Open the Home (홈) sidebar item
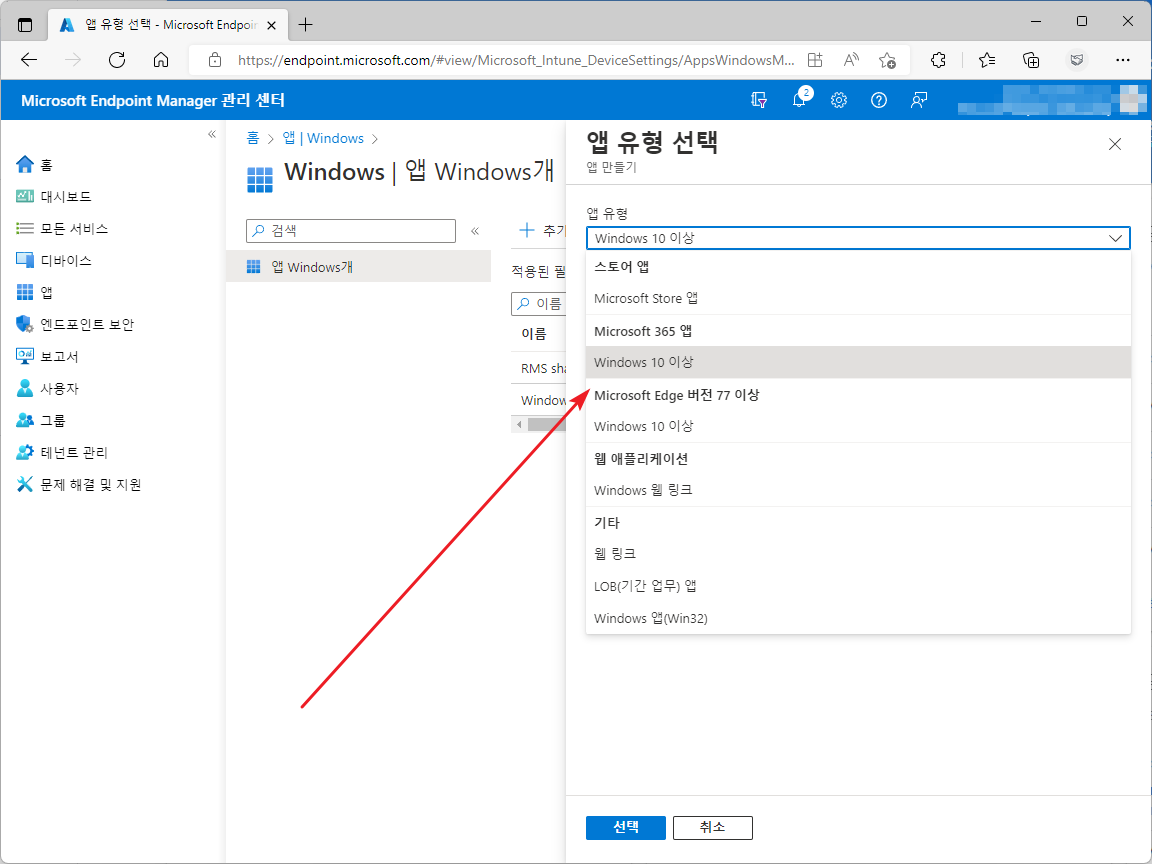This screenshot has height=864, width=1152. click(x=35, y=165)
